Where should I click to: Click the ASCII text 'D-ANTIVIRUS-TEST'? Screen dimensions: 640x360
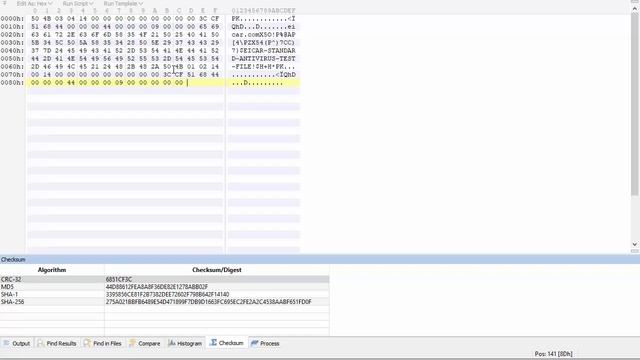tap(263, 59)
